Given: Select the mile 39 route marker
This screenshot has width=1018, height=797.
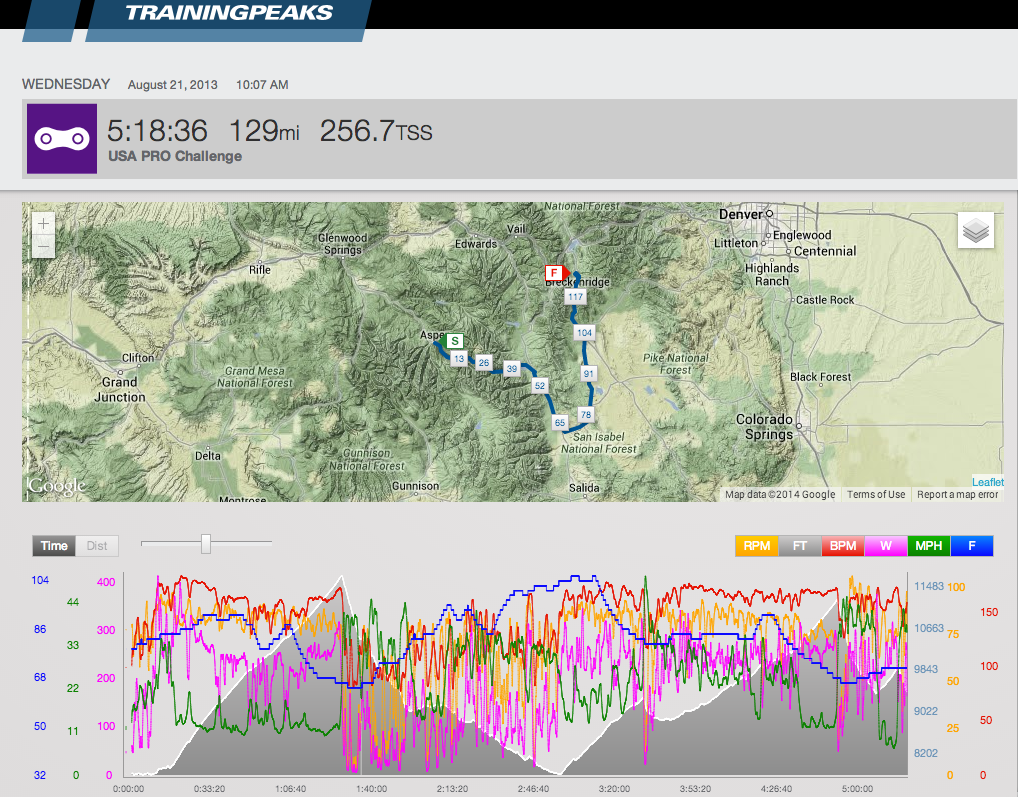Looking at the screenshot, I should click(x=512, y=369).
